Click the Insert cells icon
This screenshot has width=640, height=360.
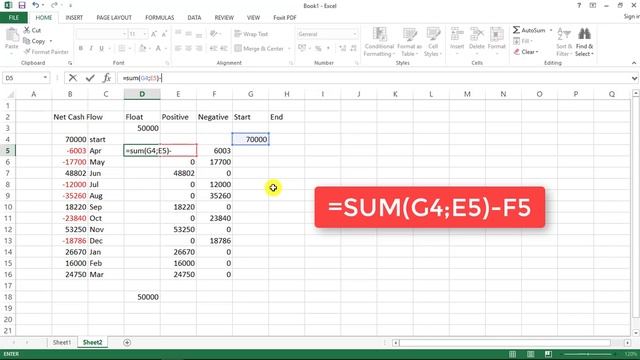(457, 35)
